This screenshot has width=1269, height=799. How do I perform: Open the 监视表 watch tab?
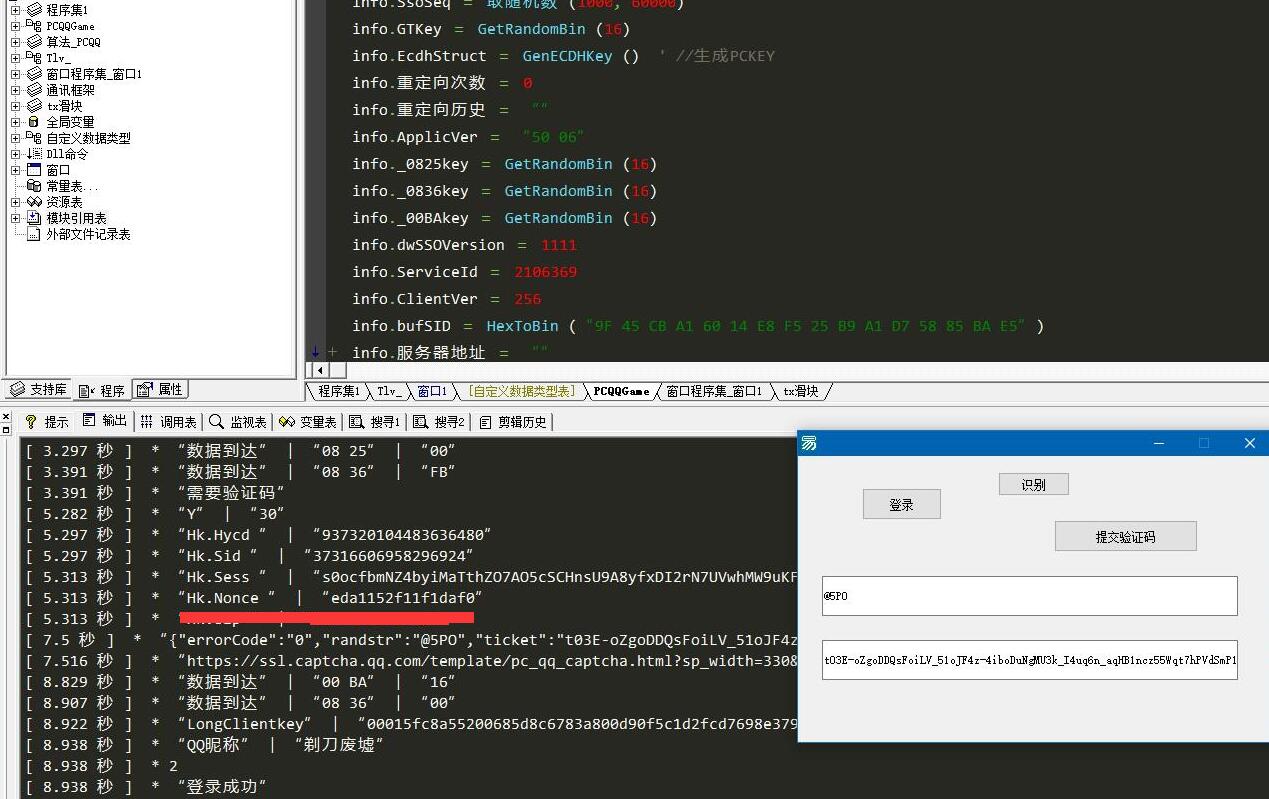(238, 422)
